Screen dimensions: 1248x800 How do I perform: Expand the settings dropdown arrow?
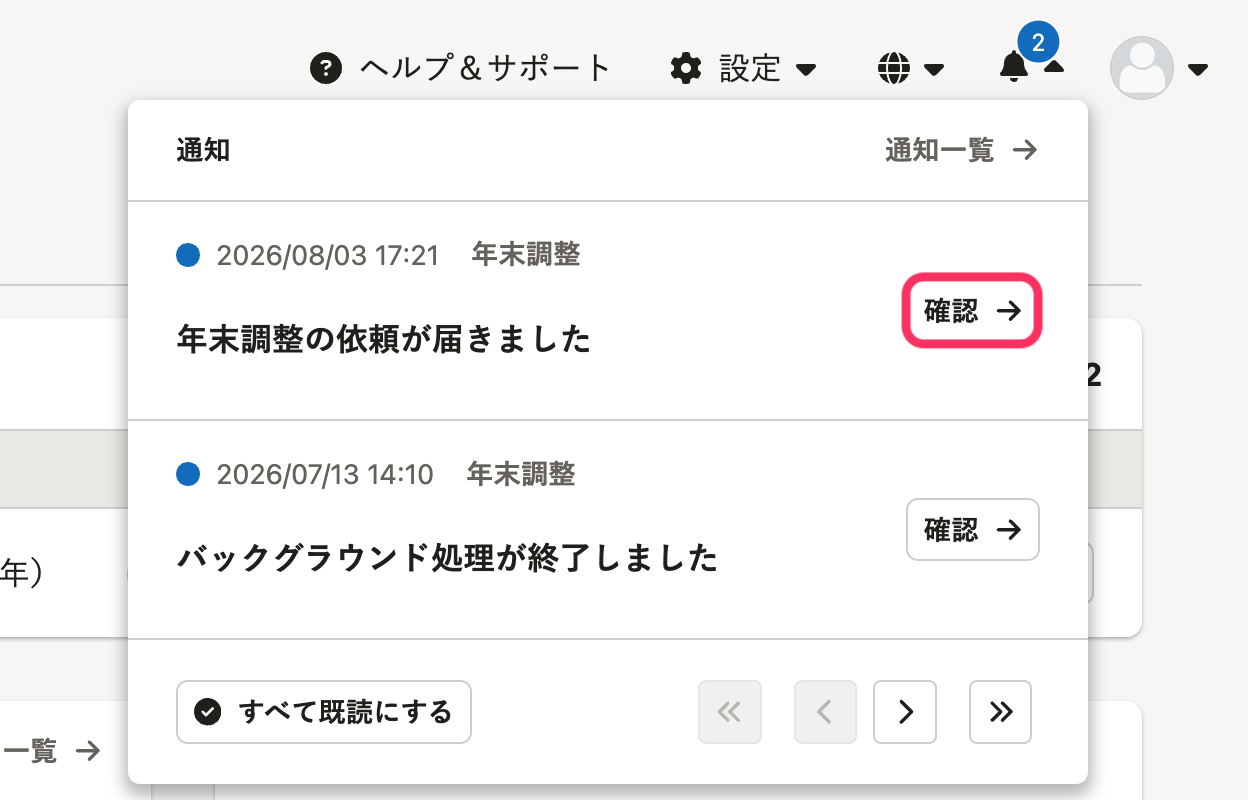(x=806, y=70)
